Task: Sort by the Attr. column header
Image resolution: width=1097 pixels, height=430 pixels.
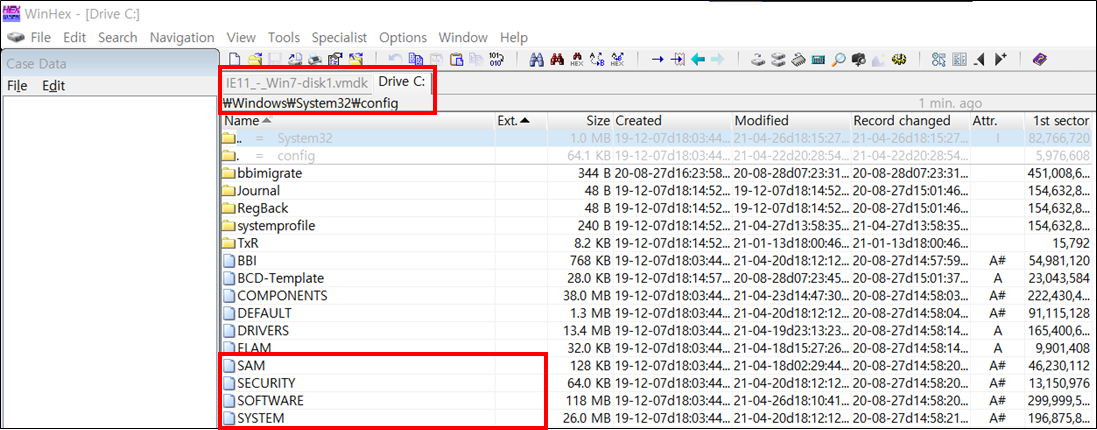Action: [997, 120]
